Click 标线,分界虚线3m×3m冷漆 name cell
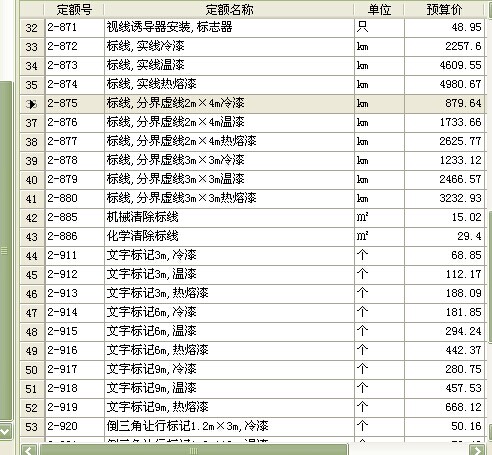Viewport: 492px width, 455px height. 229,161
